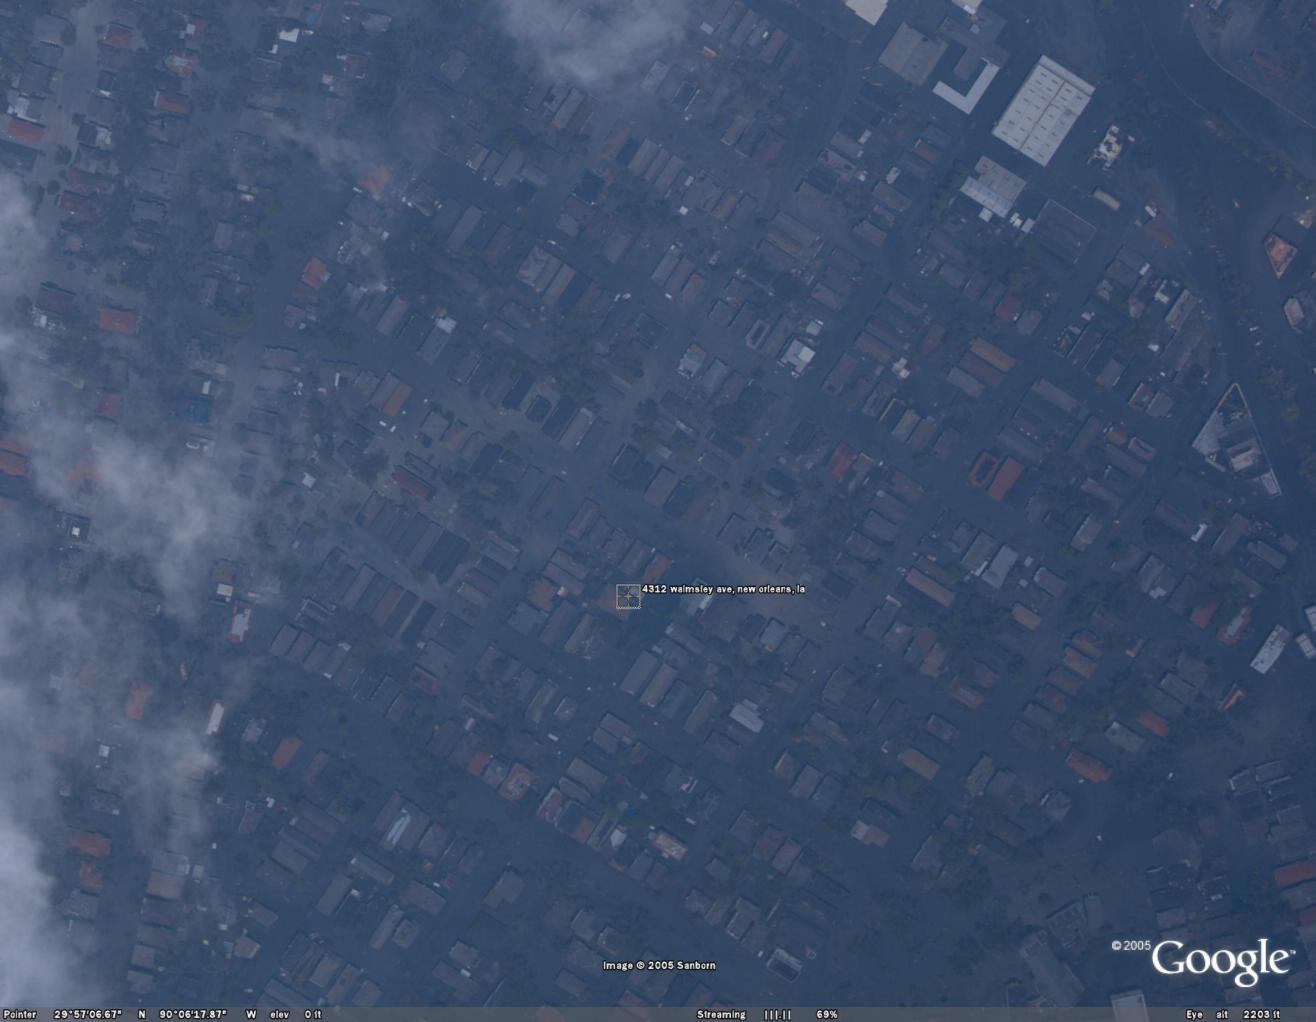Screen dimensions: 1316x1022
Task: Click the large white-roofed warehouse building
Action: coord(1043,110)
